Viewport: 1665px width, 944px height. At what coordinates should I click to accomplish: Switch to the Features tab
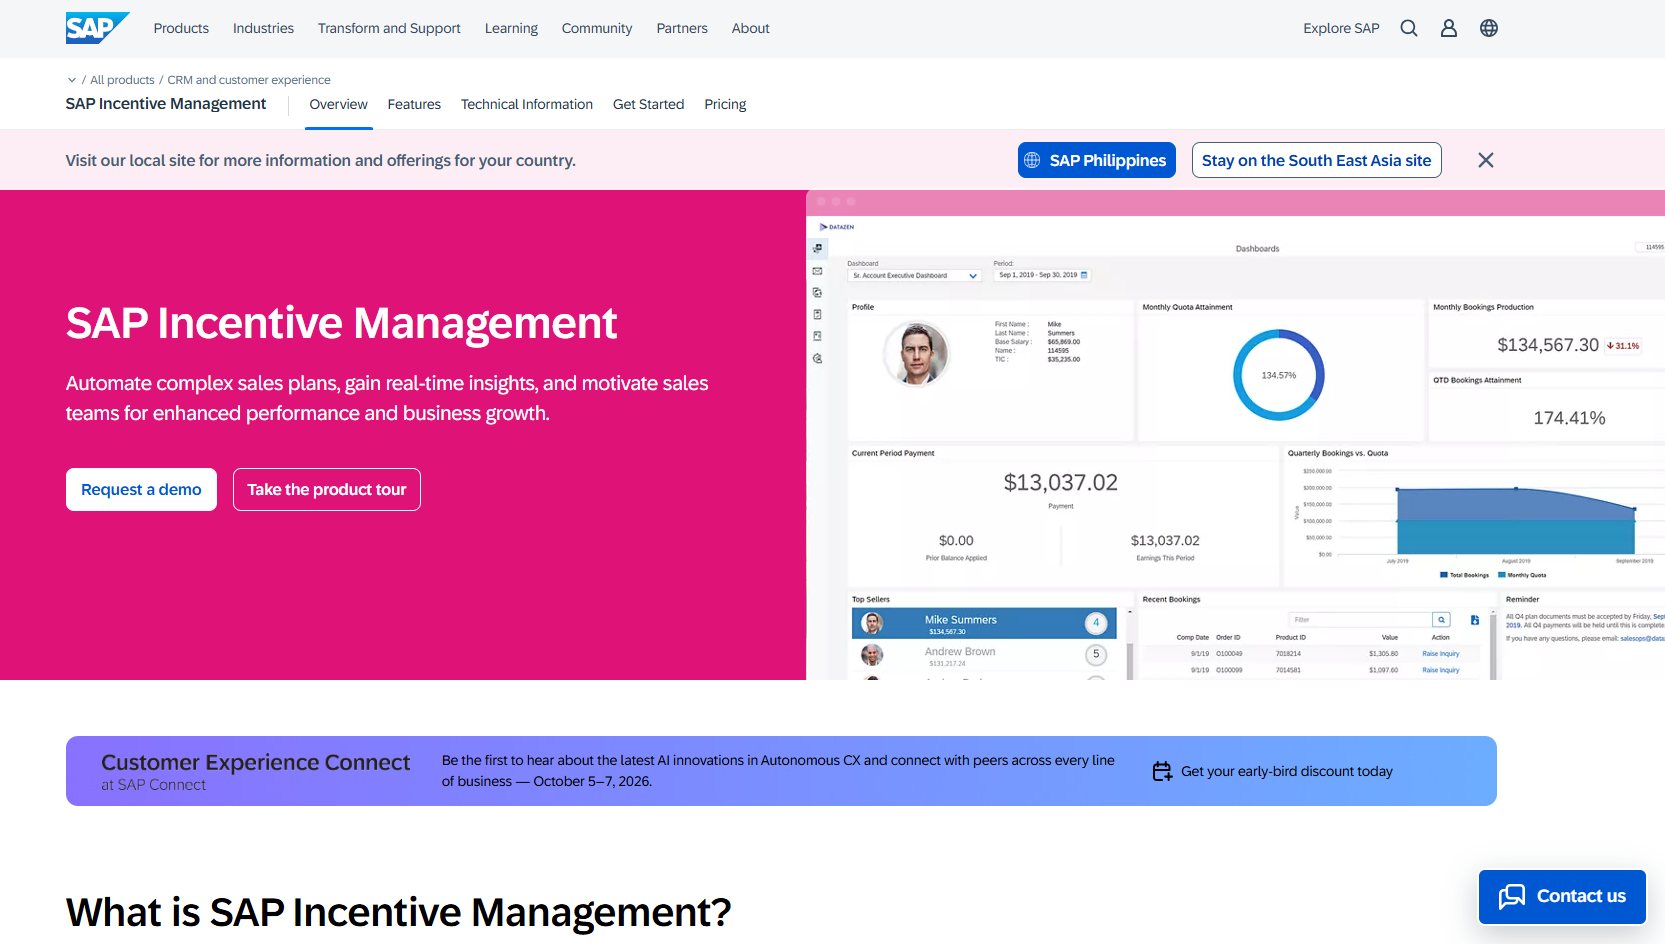(x=414, y=104)
